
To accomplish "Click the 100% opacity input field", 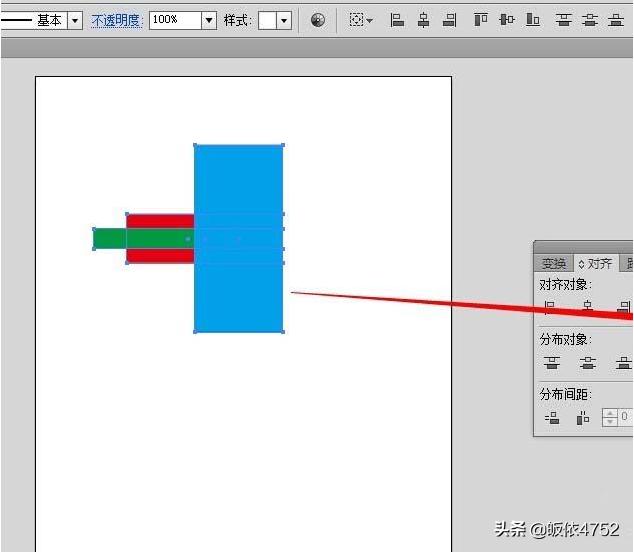I will (x=175, y=20).
